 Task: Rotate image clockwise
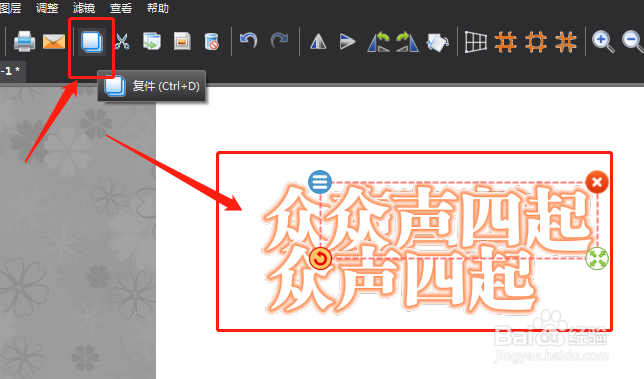407,42
